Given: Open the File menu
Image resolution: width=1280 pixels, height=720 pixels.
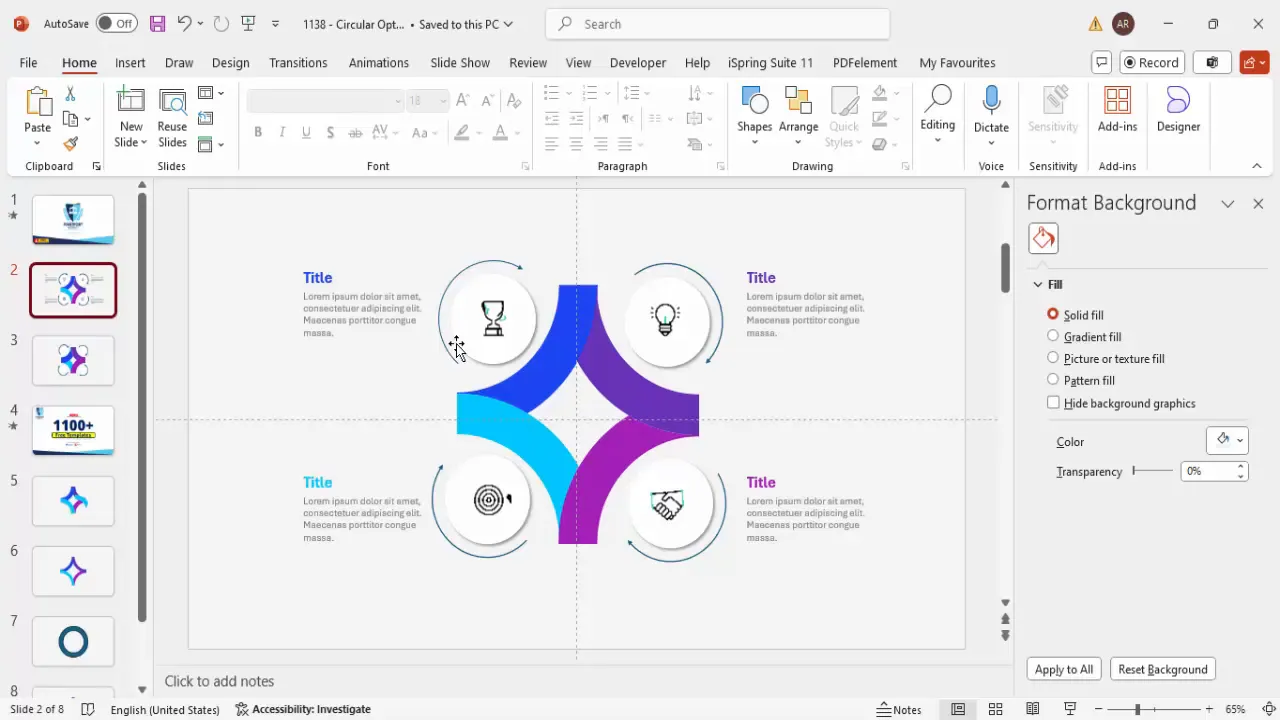Looking at the screenshot, I should coord(28,62).
